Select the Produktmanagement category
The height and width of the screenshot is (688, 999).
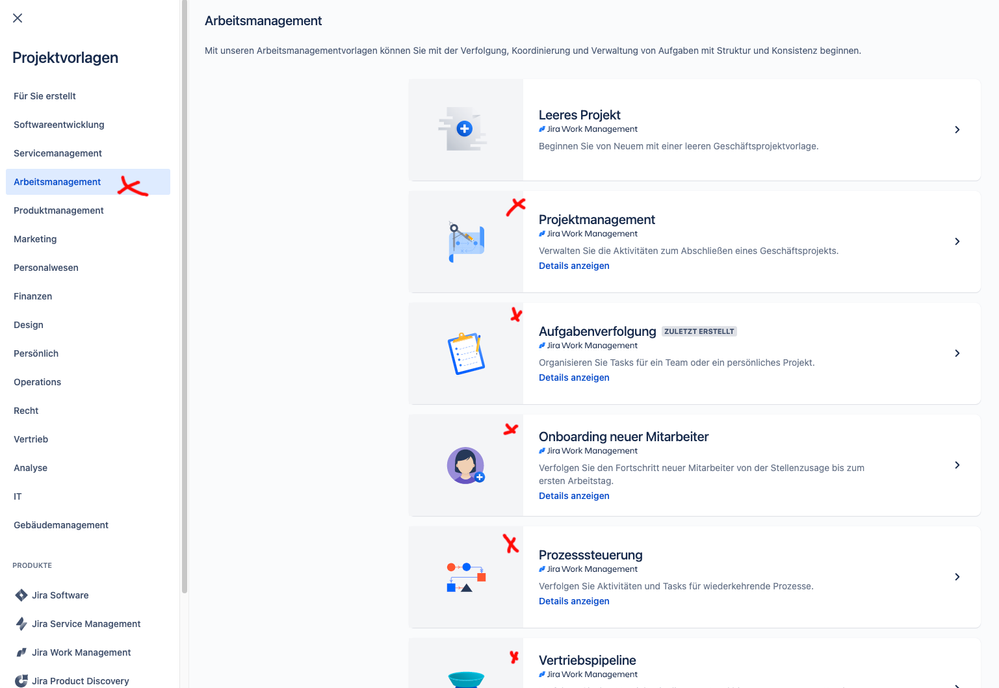tap(88, 210)
